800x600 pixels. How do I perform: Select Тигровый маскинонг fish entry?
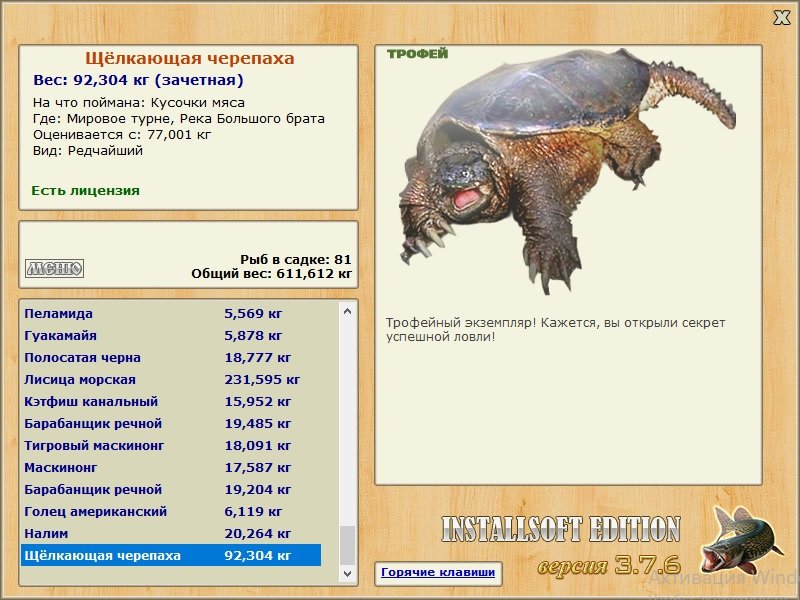click(x=171, y=445)
